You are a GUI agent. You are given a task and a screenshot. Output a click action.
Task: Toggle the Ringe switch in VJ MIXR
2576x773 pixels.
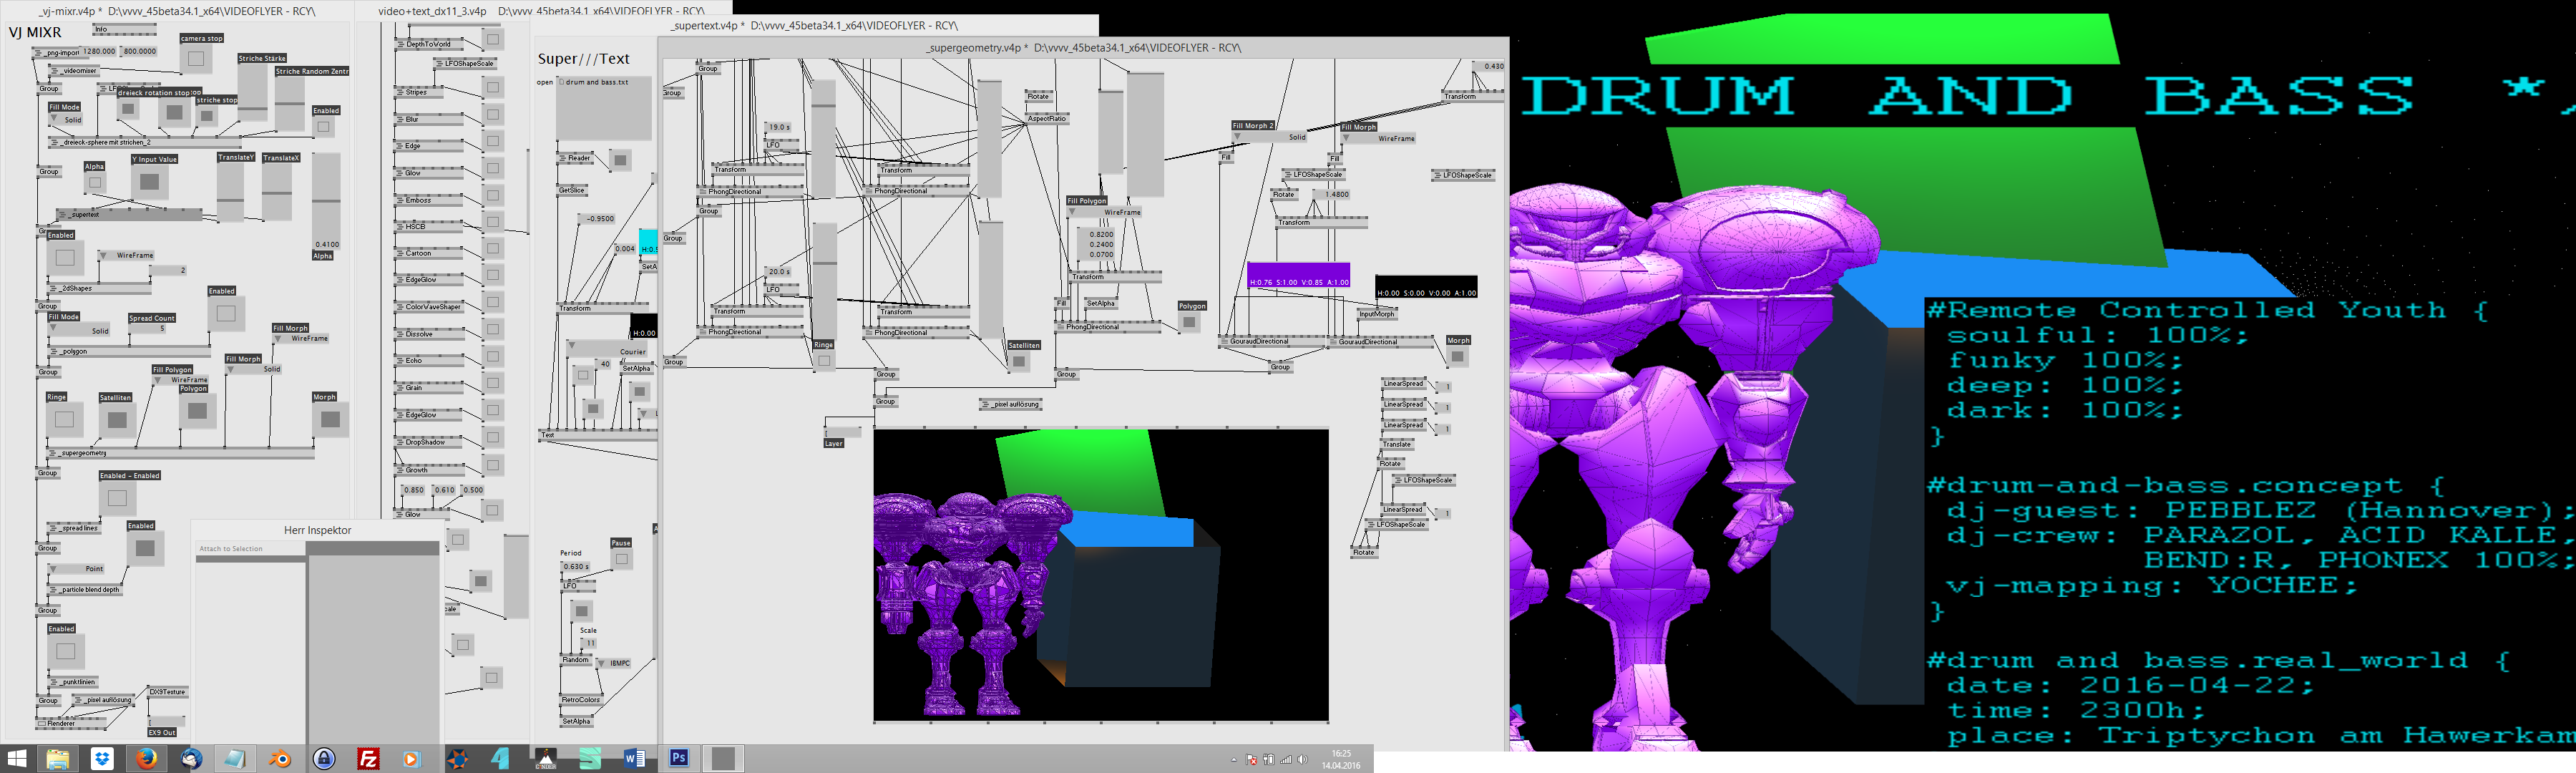pos(65,419)
